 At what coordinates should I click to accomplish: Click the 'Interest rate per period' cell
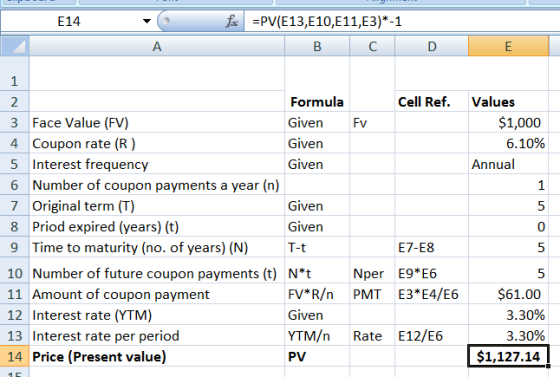click(x=157, y=336)
